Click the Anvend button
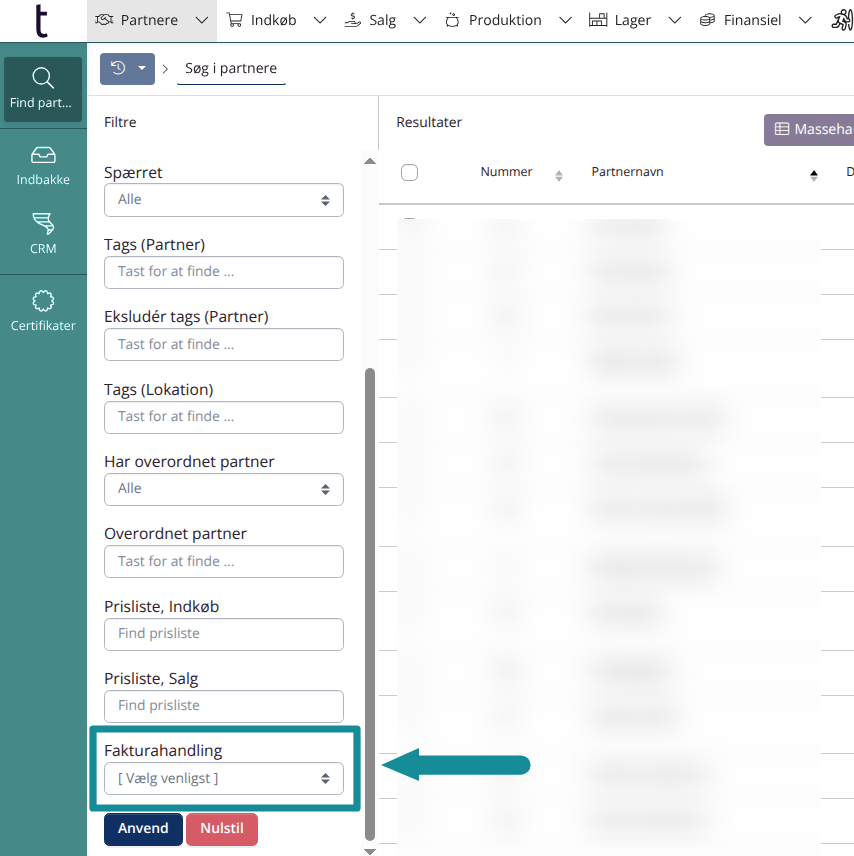This screenshot has height=856, width=854. click(143, 829)
